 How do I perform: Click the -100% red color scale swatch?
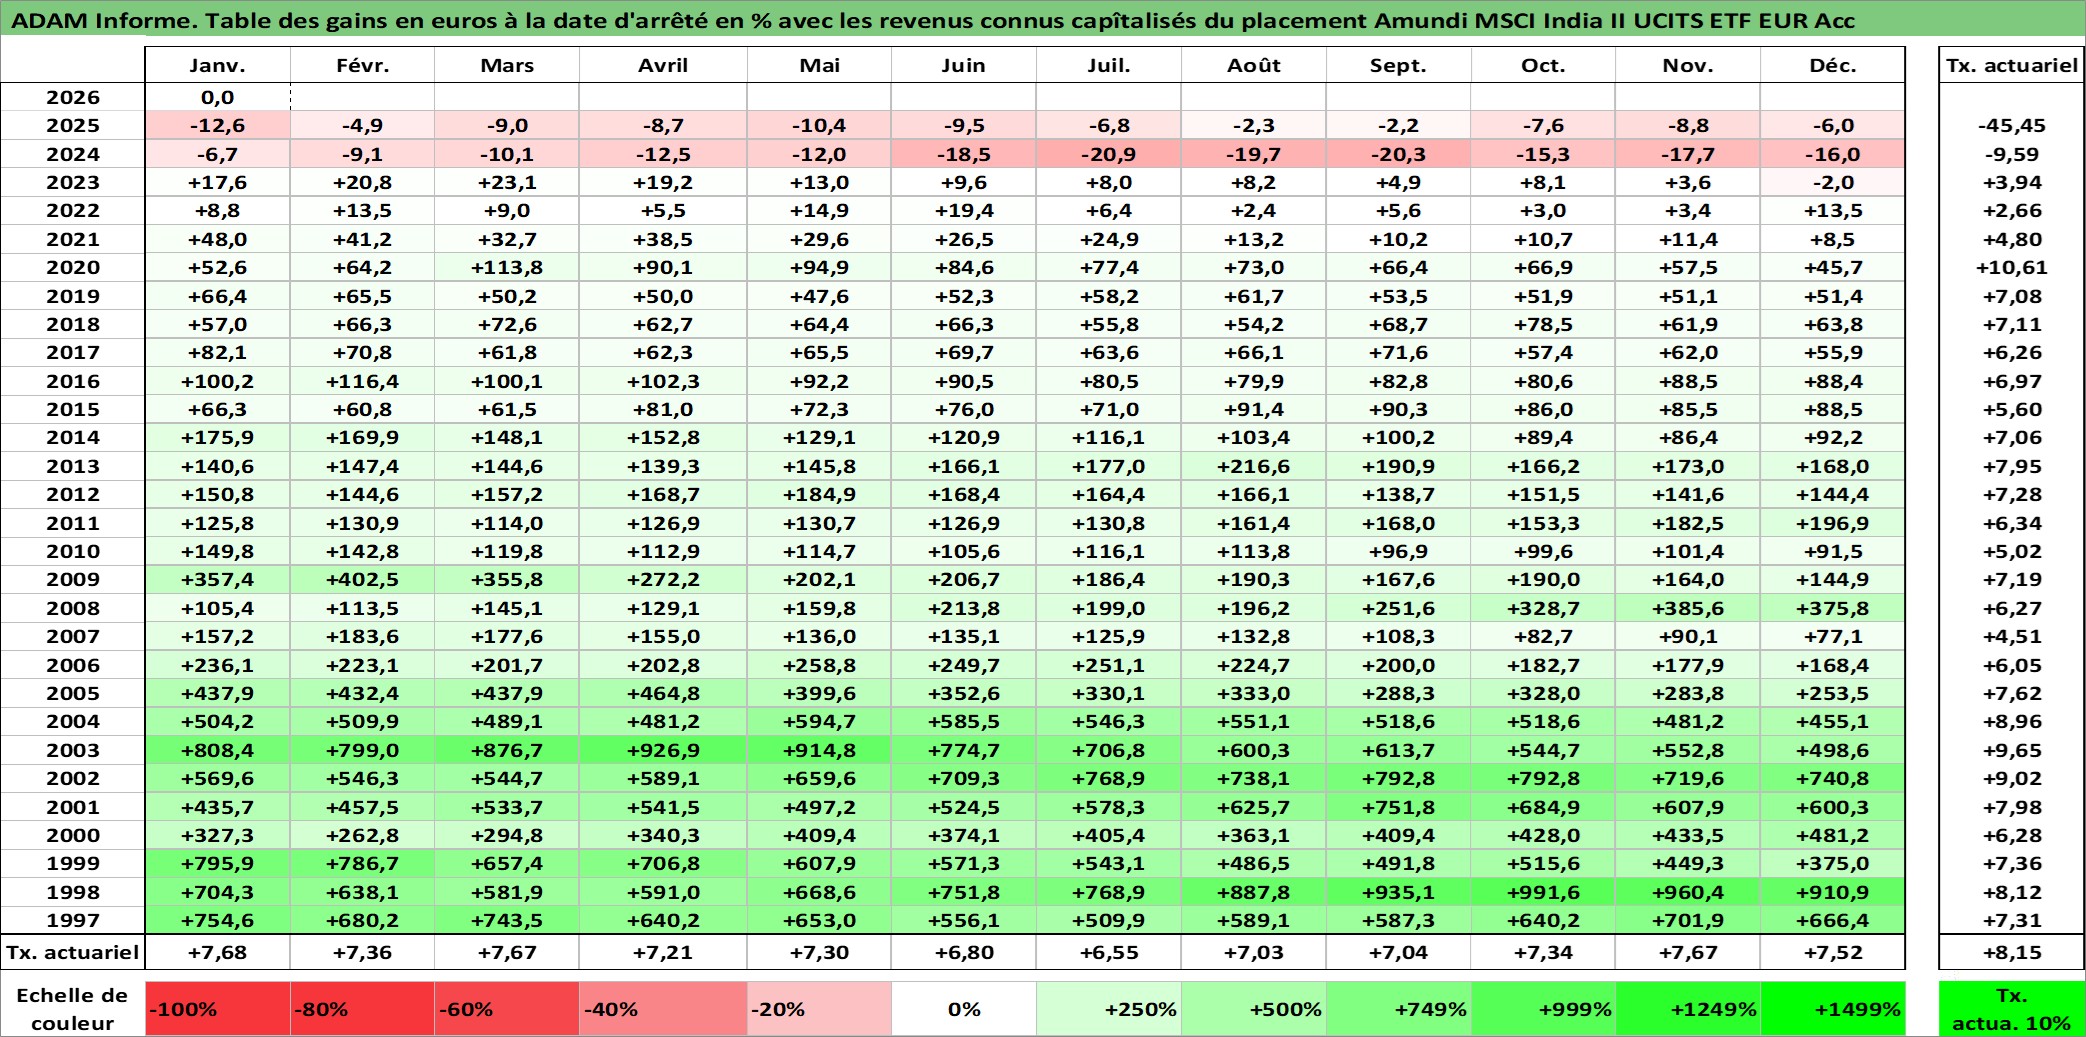pos(218,1008)
